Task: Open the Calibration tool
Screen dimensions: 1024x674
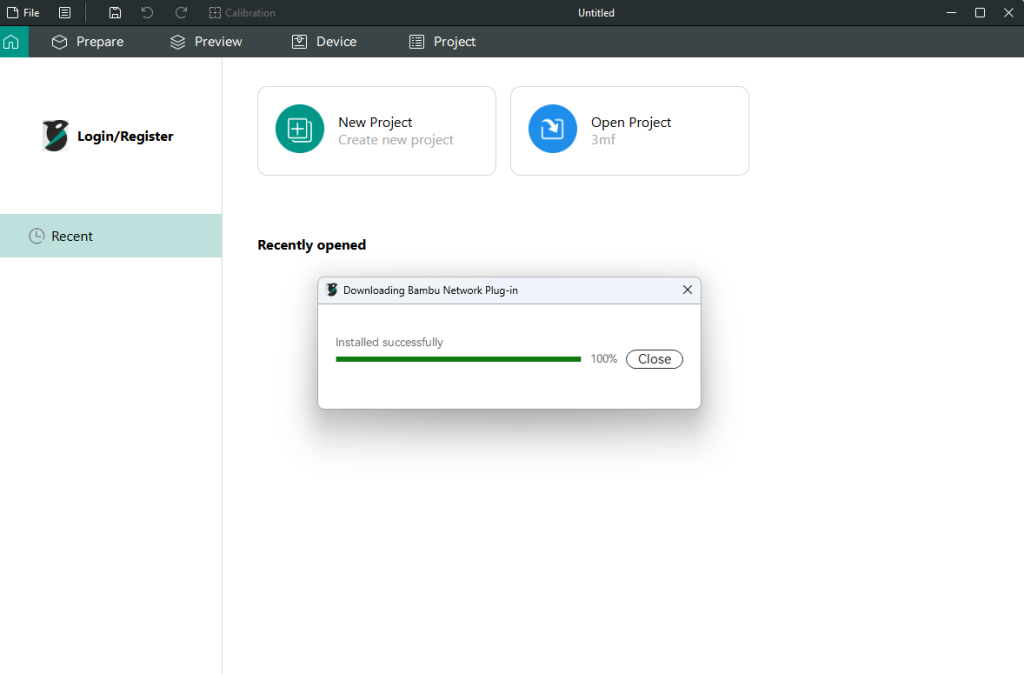Action: [x=242, y=13]
